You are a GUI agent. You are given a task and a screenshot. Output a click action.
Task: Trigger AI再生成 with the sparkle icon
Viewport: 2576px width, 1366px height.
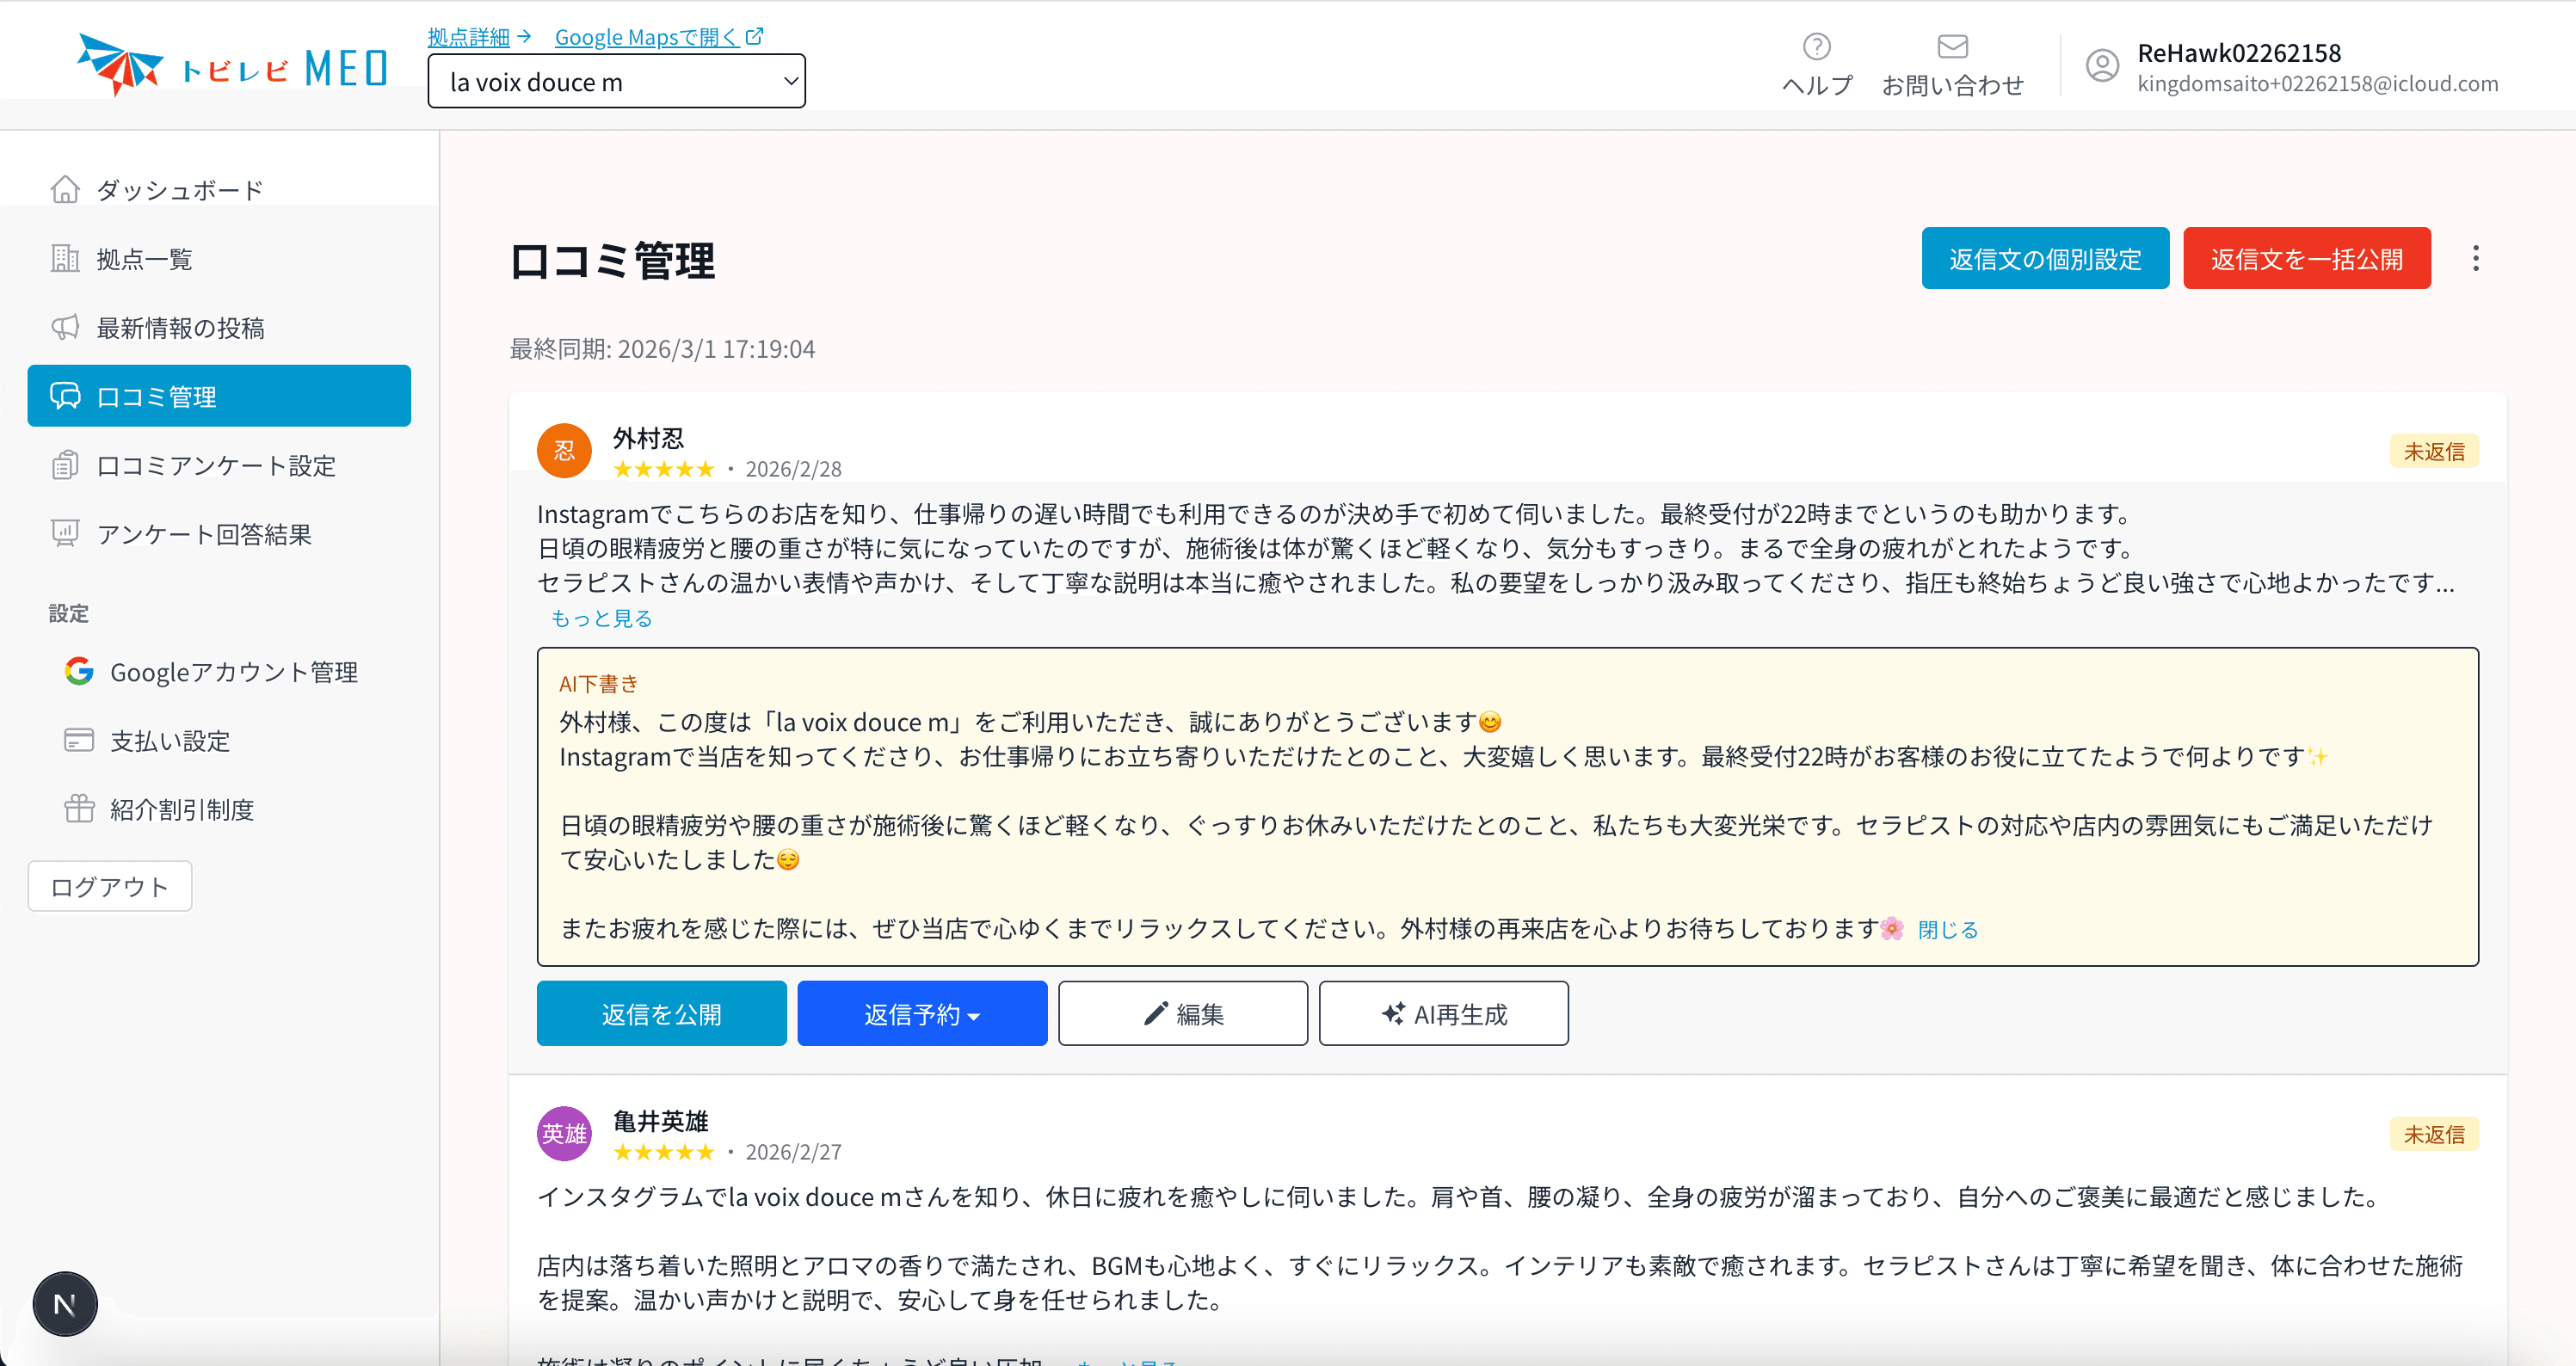pos(1393,1013)
